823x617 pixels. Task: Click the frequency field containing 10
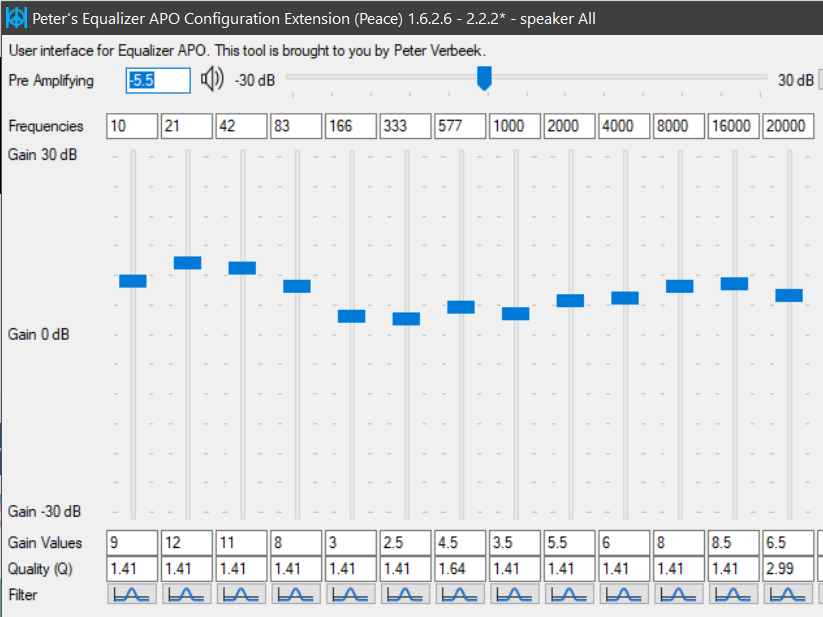(x=132, y=126)
